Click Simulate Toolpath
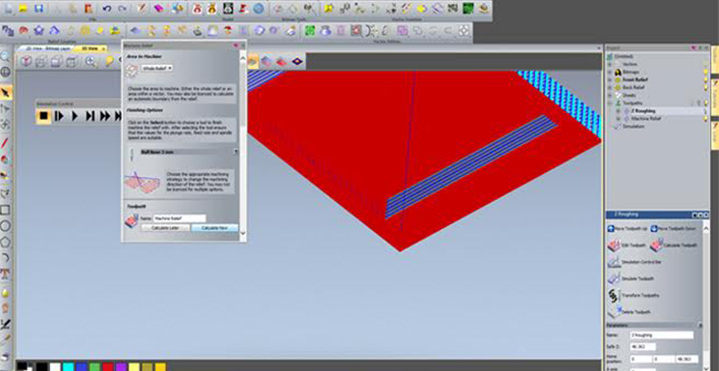This screenshot has width=719, height=371. point(631,278)
